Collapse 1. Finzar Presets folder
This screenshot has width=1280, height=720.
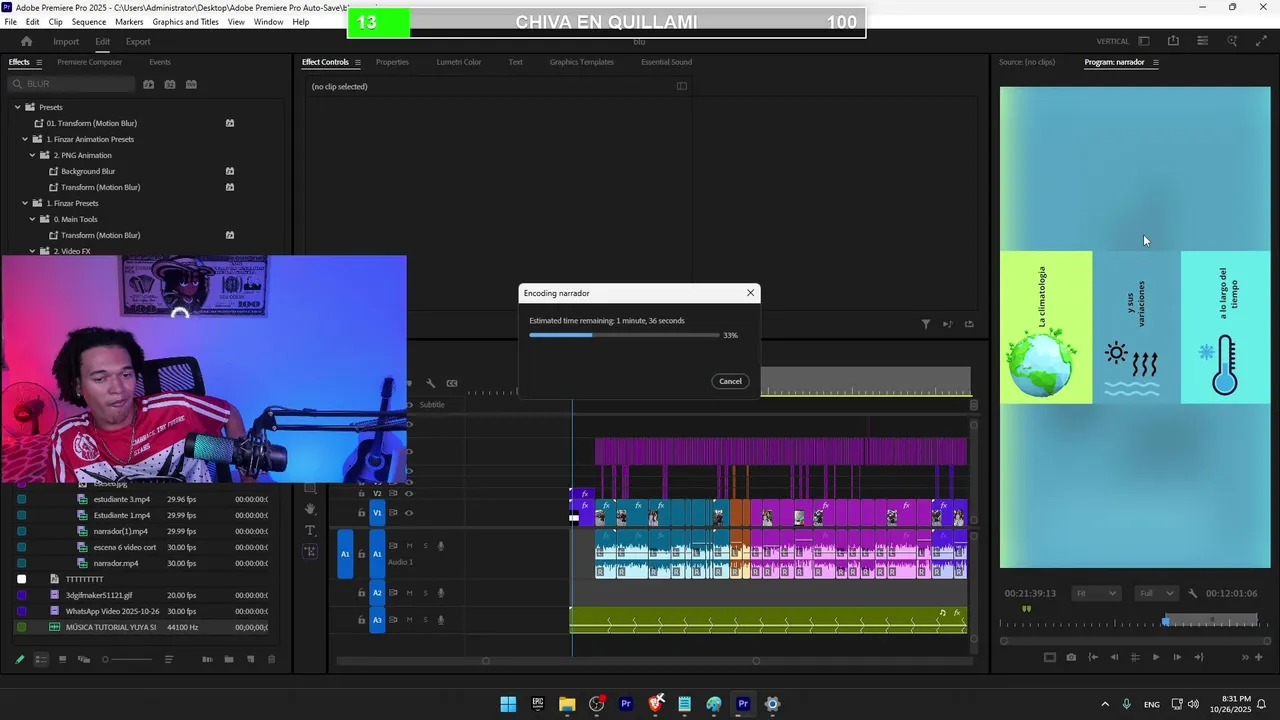pos(25,203)
